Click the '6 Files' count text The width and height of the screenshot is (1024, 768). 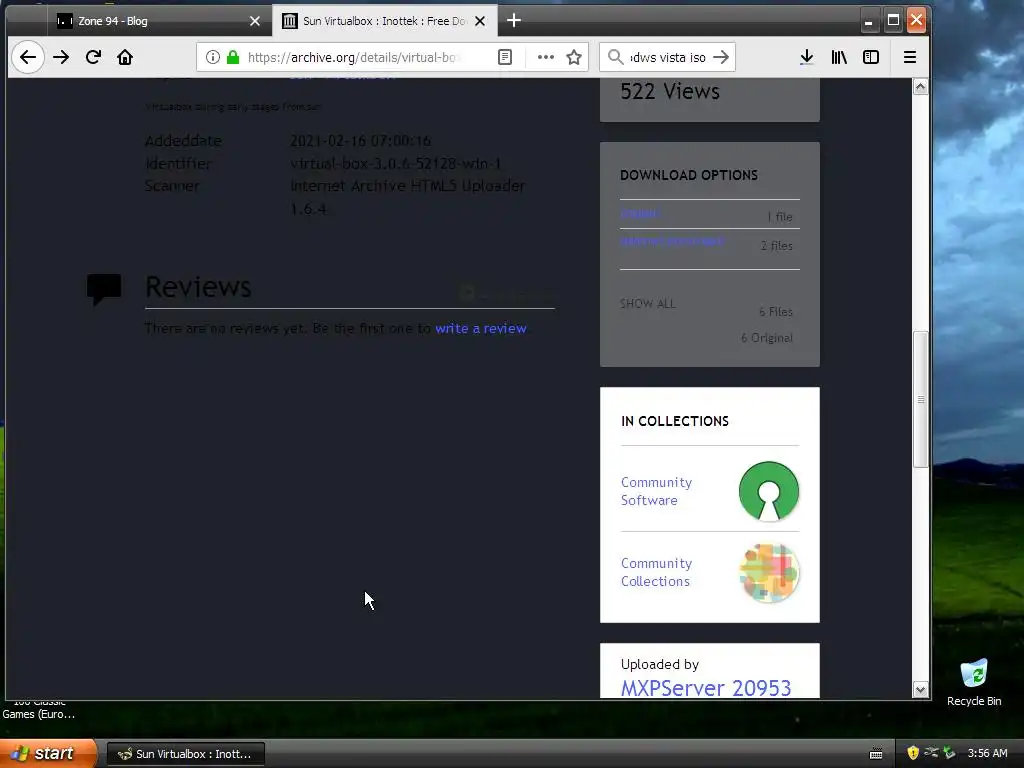pos(776,312)
